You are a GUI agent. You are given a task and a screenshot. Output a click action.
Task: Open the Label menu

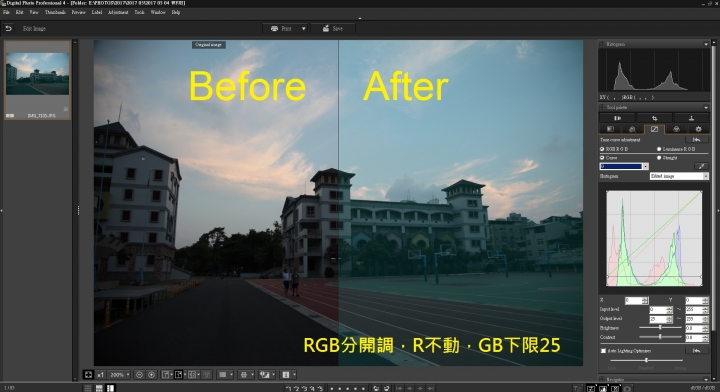[x=97, y=12]
